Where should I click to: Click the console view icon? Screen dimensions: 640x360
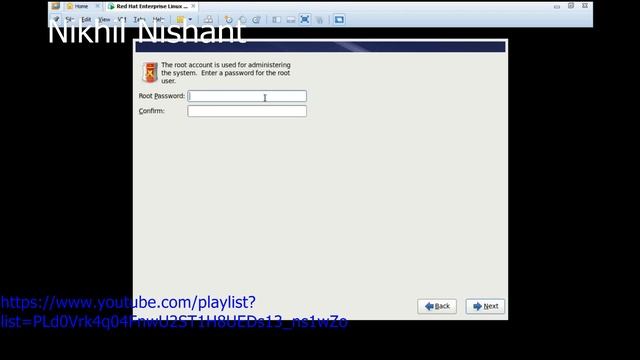click(x=339, y=20)
